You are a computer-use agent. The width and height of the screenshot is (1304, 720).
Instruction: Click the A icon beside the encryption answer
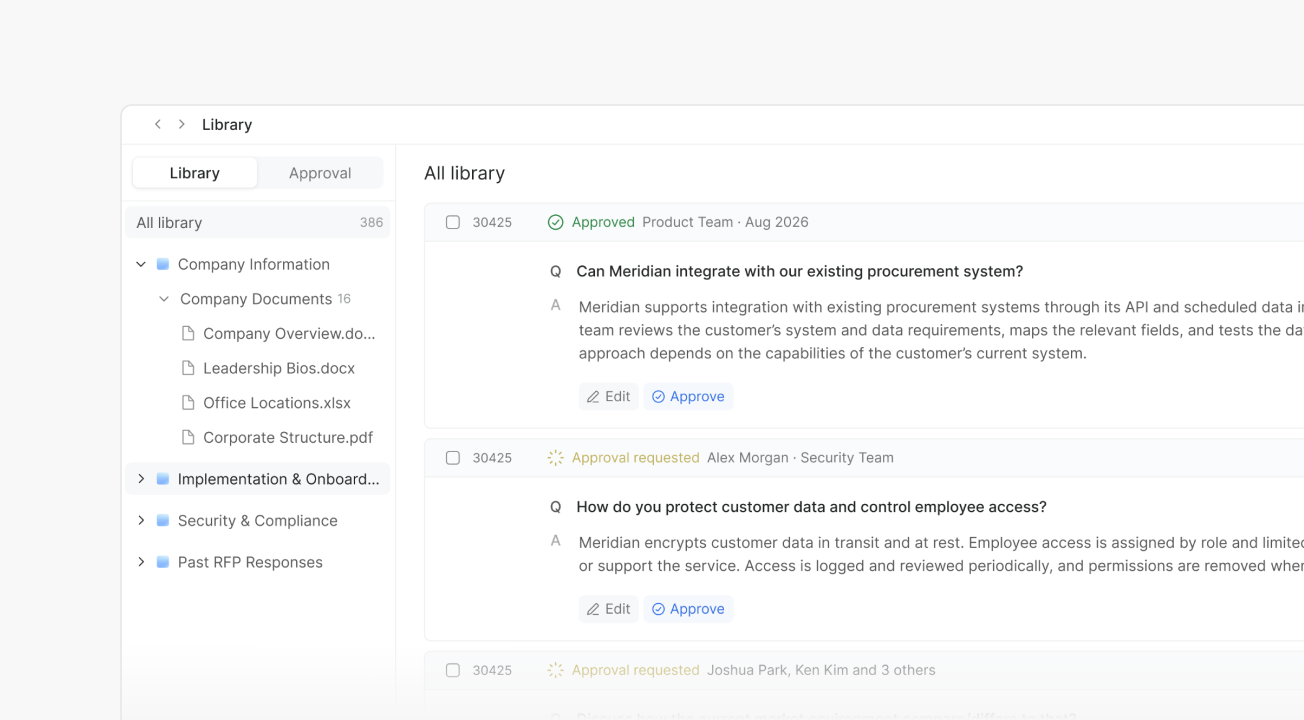556,541
